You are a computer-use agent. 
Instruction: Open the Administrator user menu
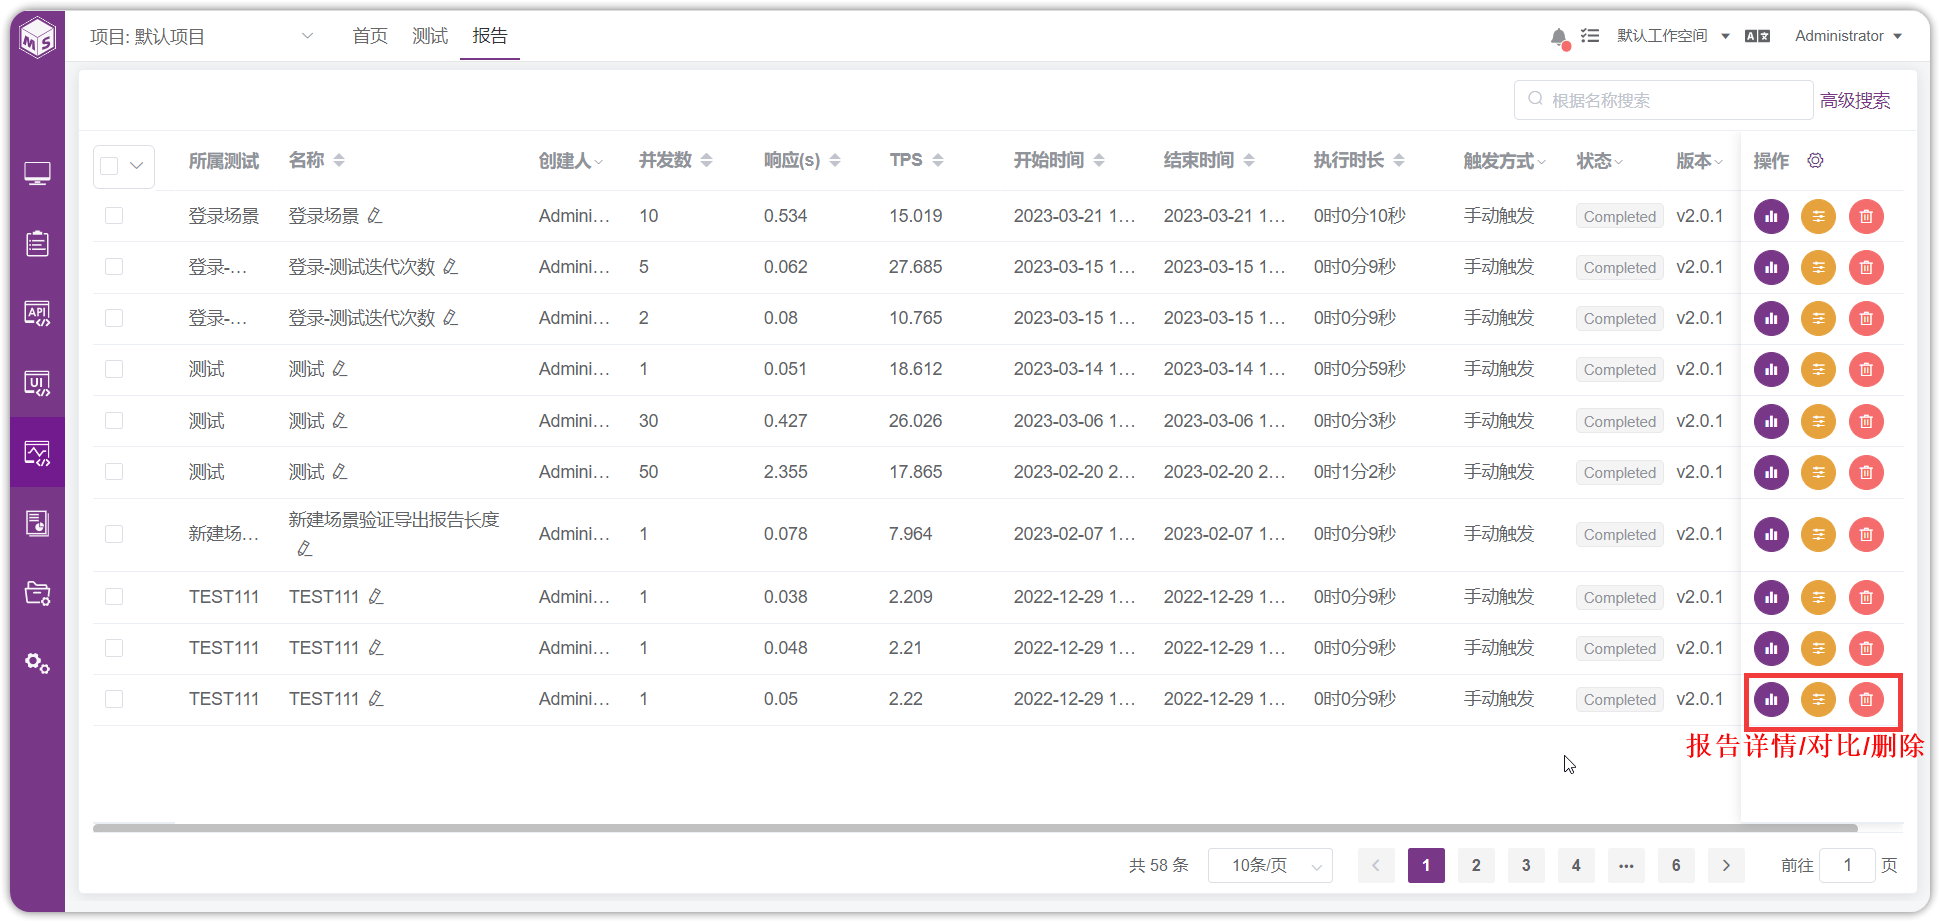coord(1848,36)
